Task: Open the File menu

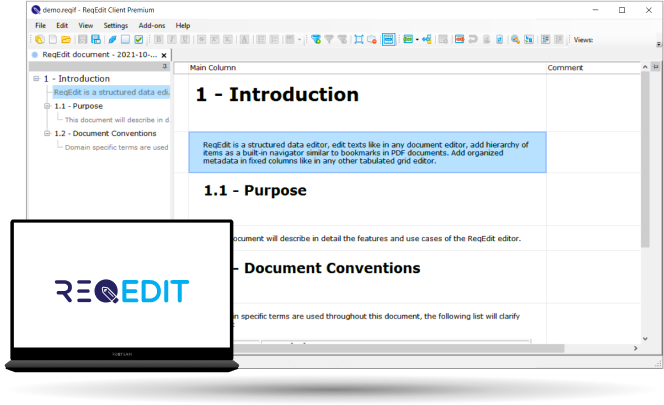Action: [40, 25]
